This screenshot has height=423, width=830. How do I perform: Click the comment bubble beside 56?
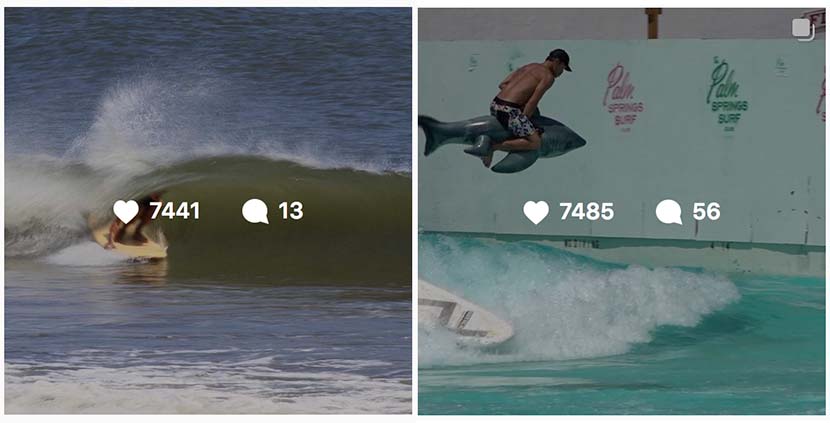click(x=669, y=212)
